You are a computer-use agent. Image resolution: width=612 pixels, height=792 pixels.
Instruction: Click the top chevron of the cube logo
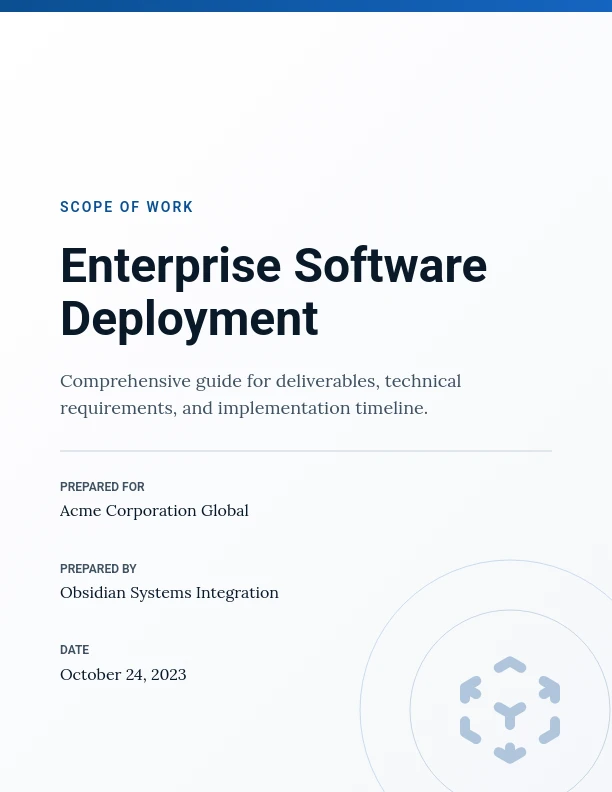(510, 664)
